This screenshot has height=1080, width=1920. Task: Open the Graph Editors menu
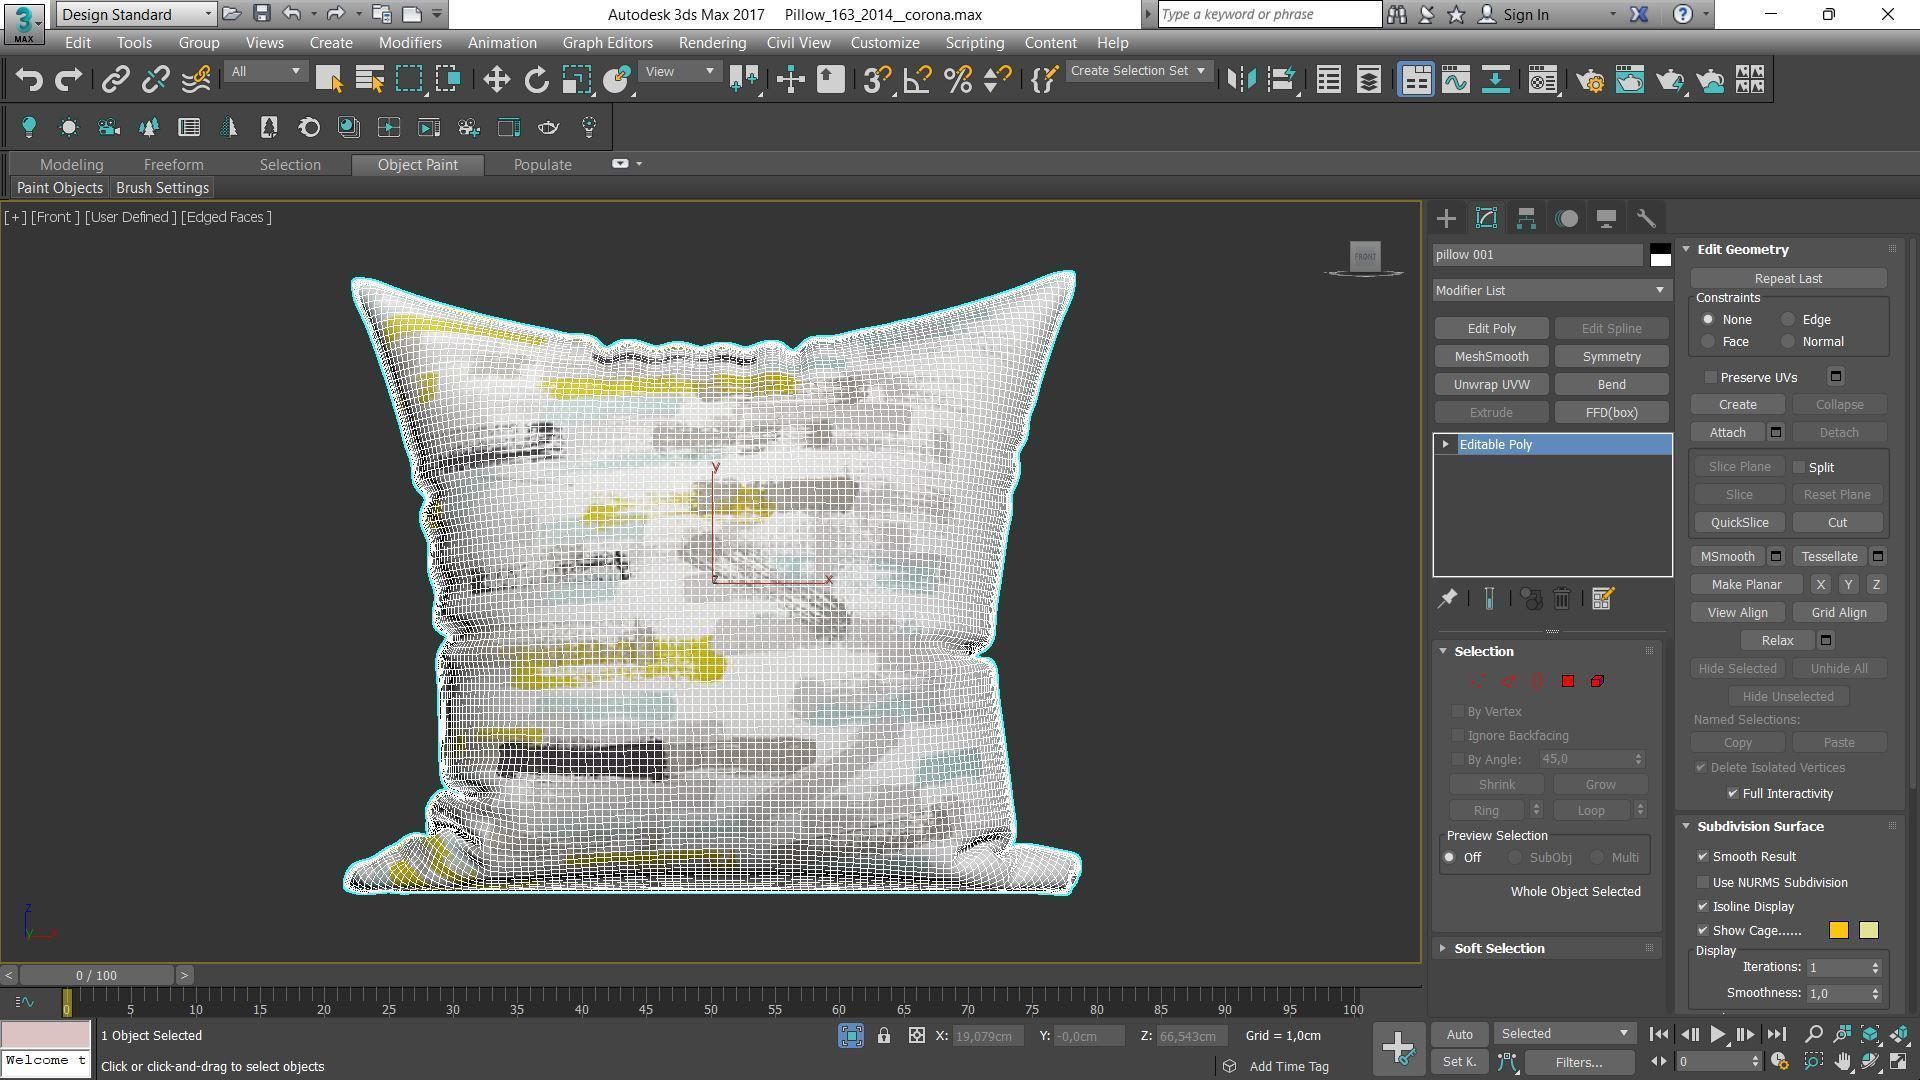(x=607, y=43)
